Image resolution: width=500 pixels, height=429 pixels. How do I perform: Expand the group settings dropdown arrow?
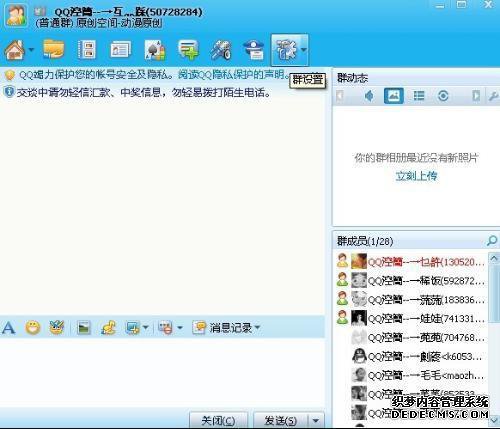pyautogui.click(x=303, y=50)
